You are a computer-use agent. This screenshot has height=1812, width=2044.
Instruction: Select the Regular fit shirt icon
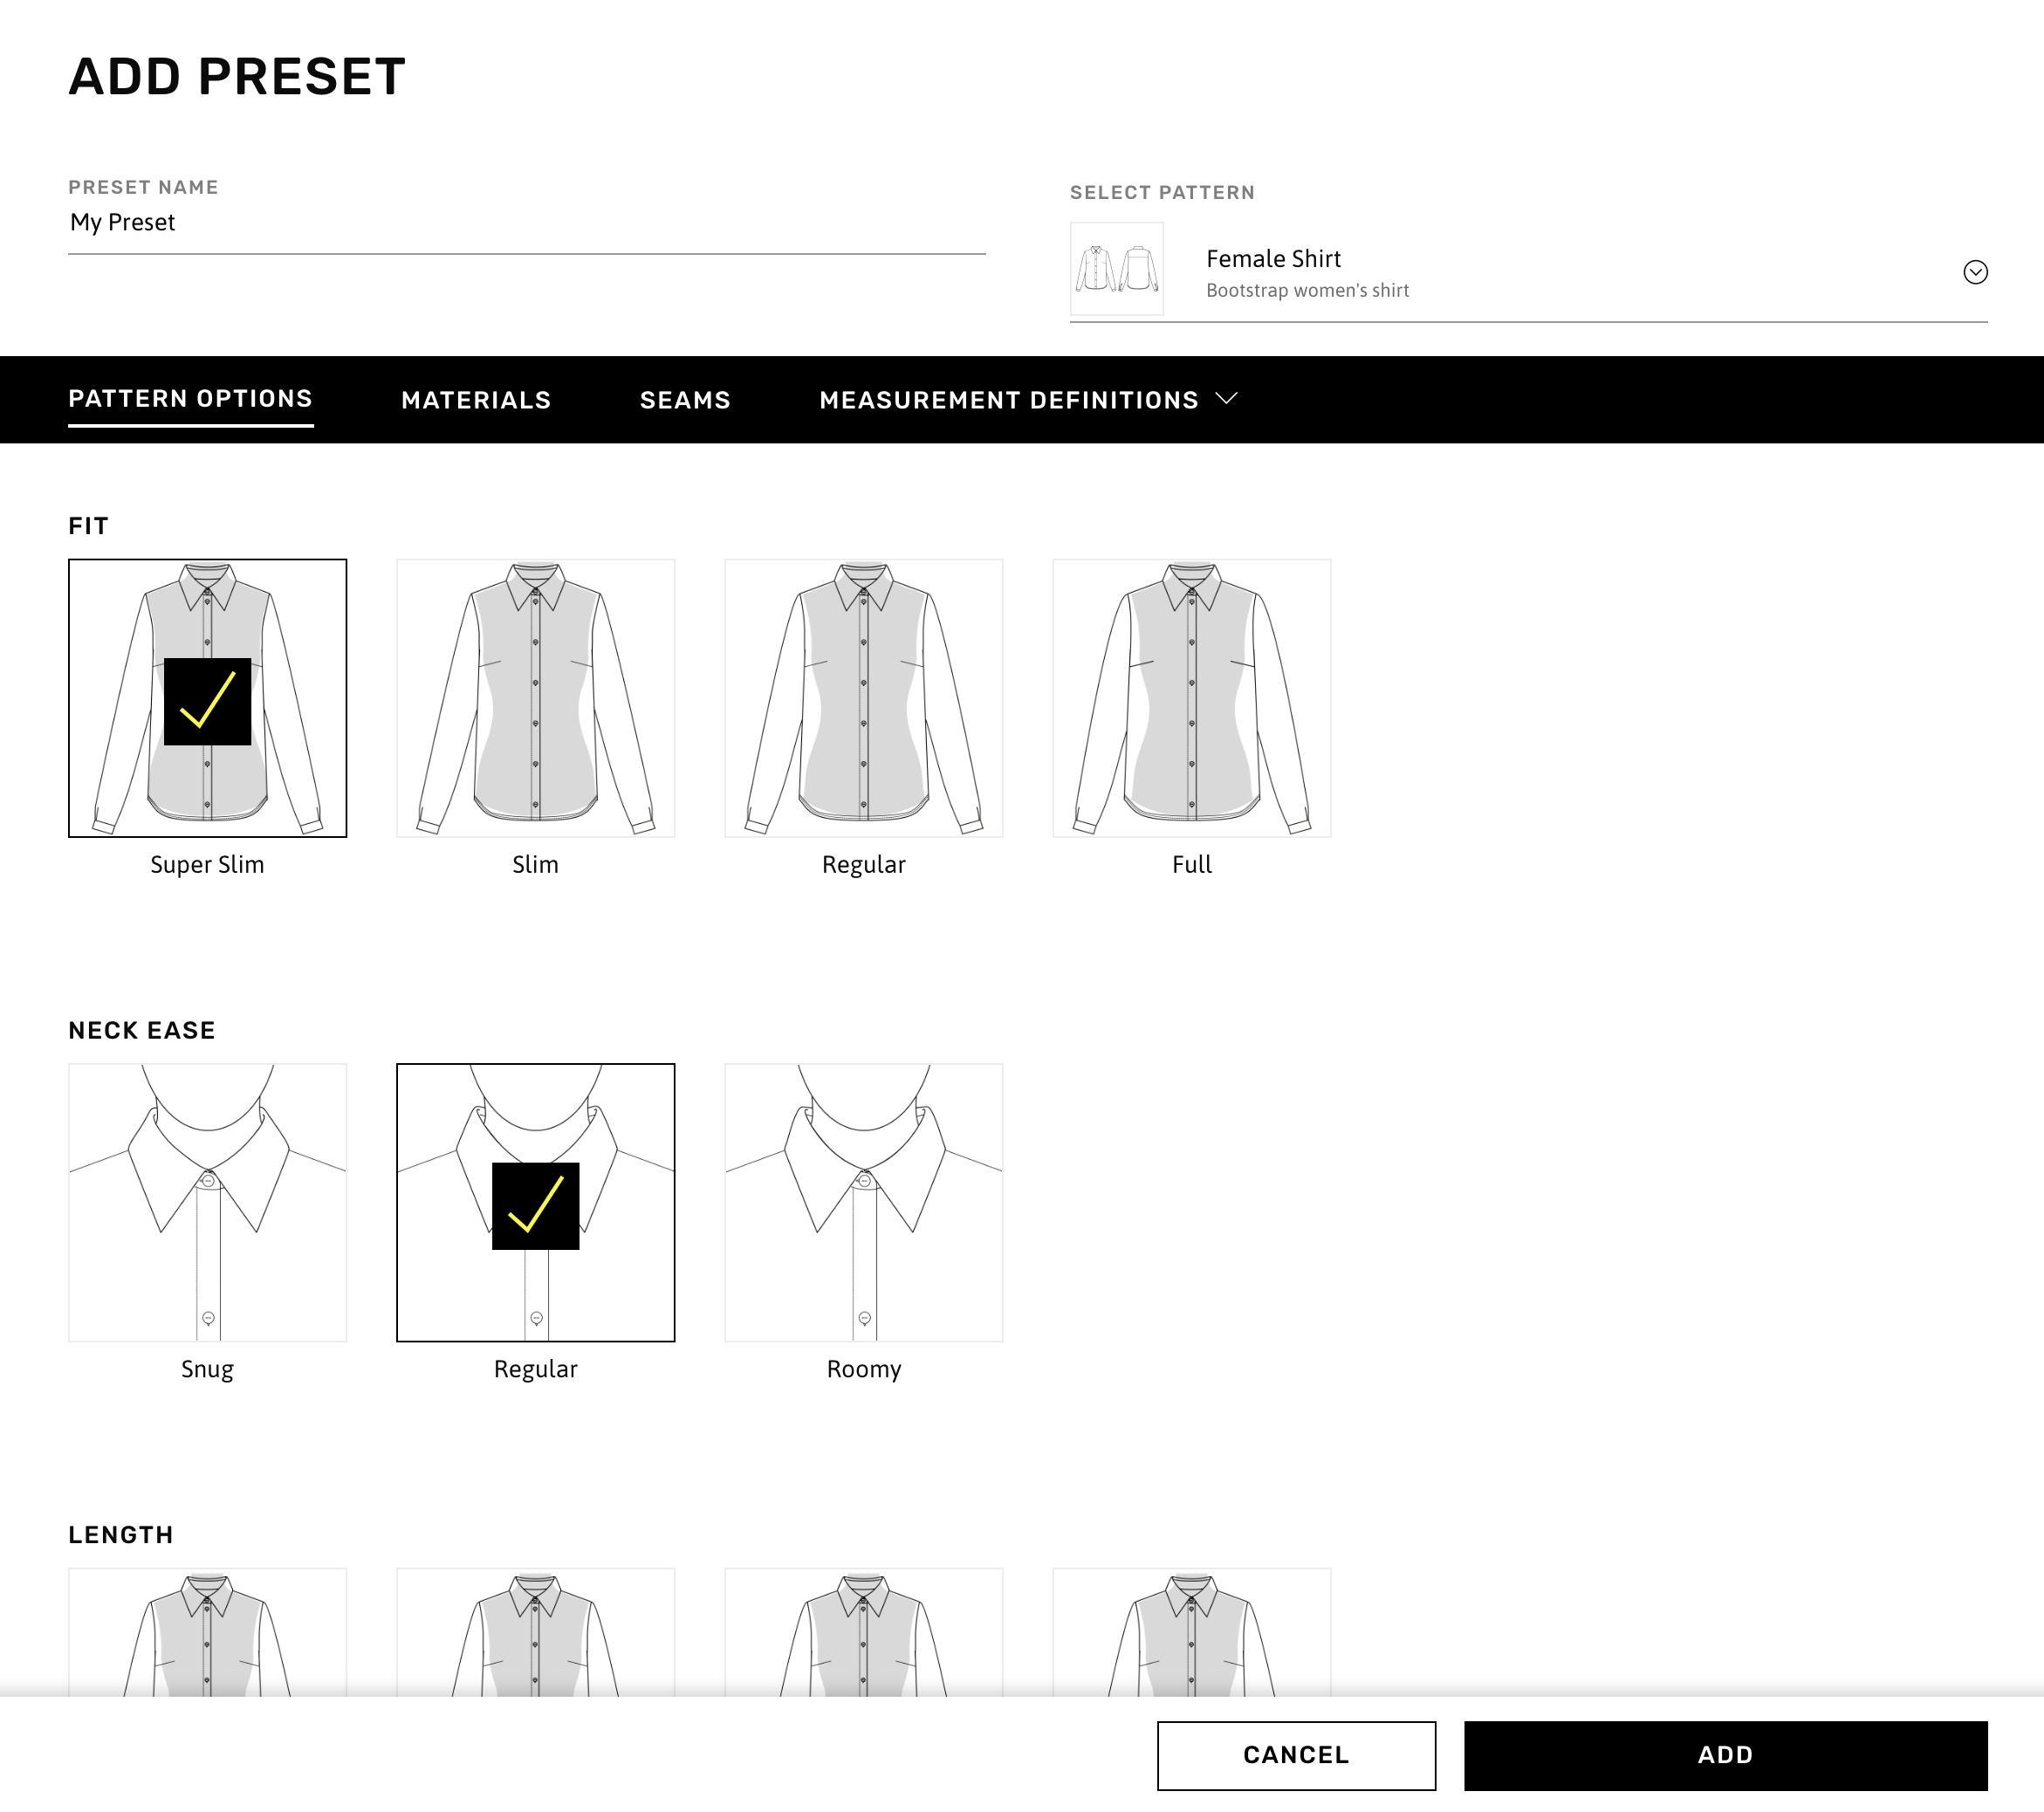coord(864,698)
